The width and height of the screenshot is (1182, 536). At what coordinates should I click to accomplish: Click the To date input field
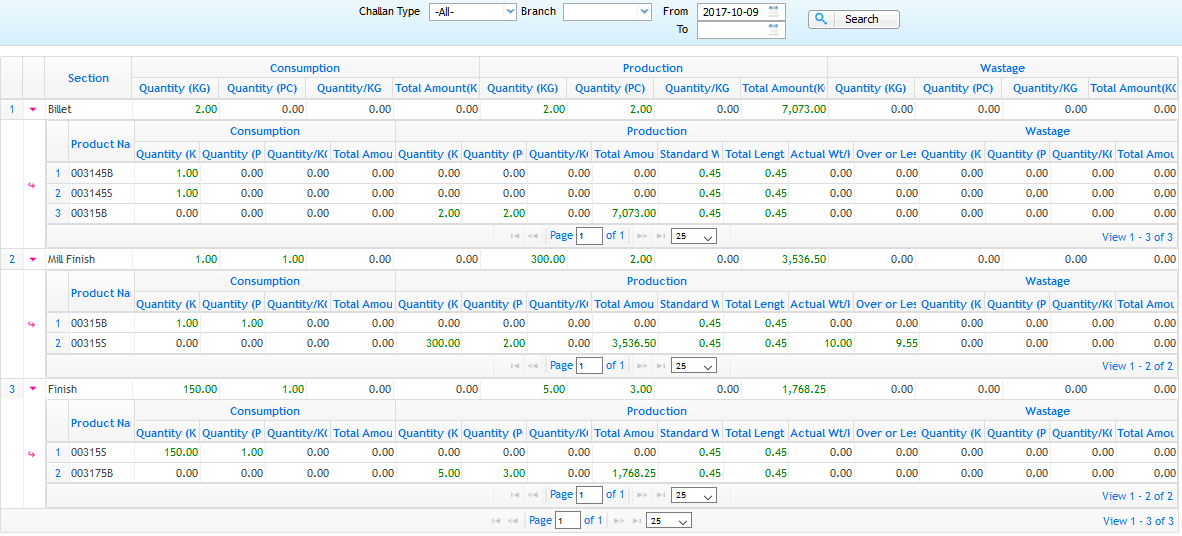pyautogui.click(x=732, y=30)
